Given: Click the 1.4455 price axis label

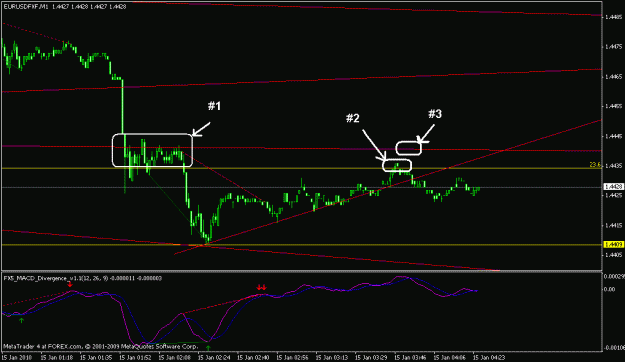Looking at the screenshot, I should pyautogui.click(x=613, y=106).
